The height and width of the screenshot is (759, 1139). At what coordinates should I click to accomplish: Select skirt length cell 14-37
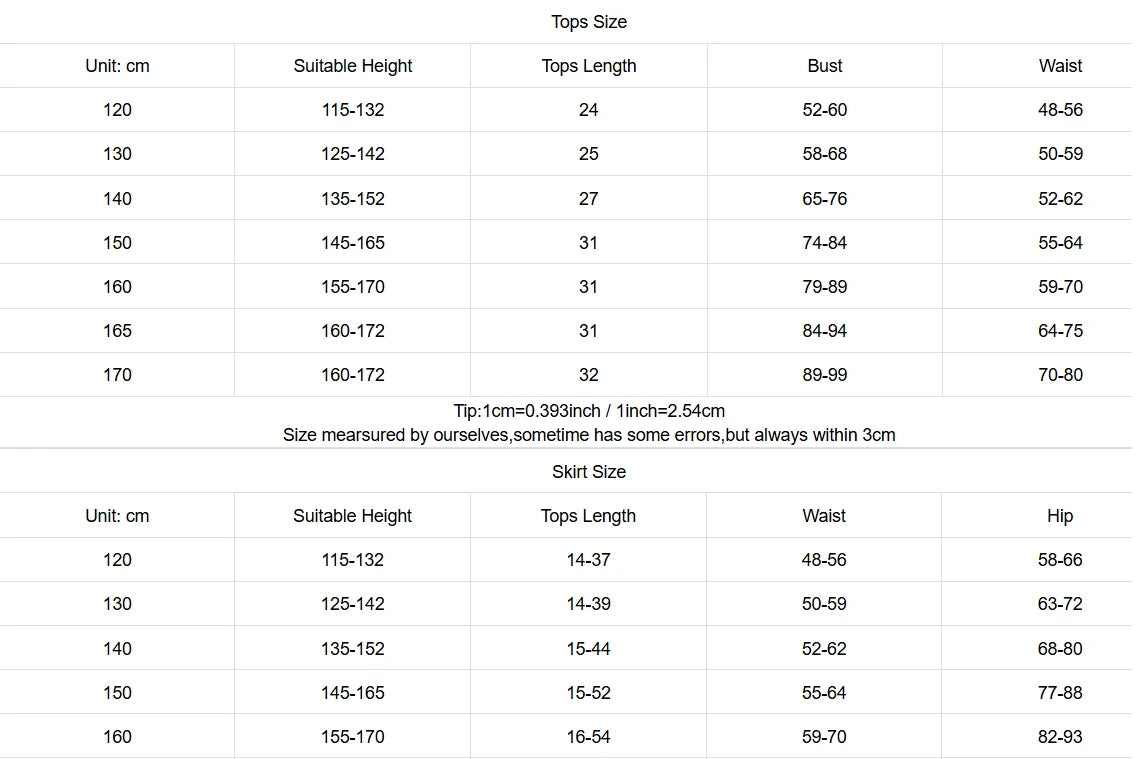click(589, 560)
